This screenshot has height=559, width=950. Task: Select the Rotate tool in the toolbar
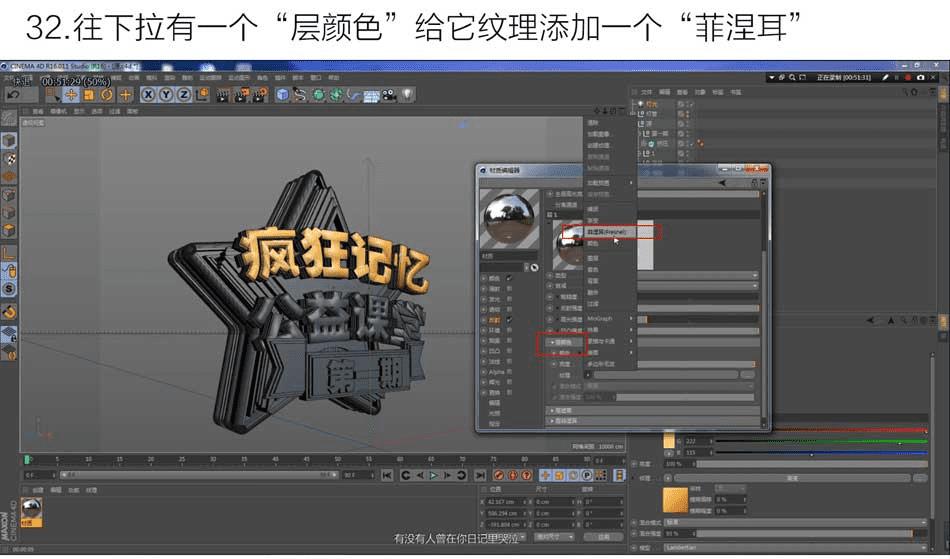107,94
